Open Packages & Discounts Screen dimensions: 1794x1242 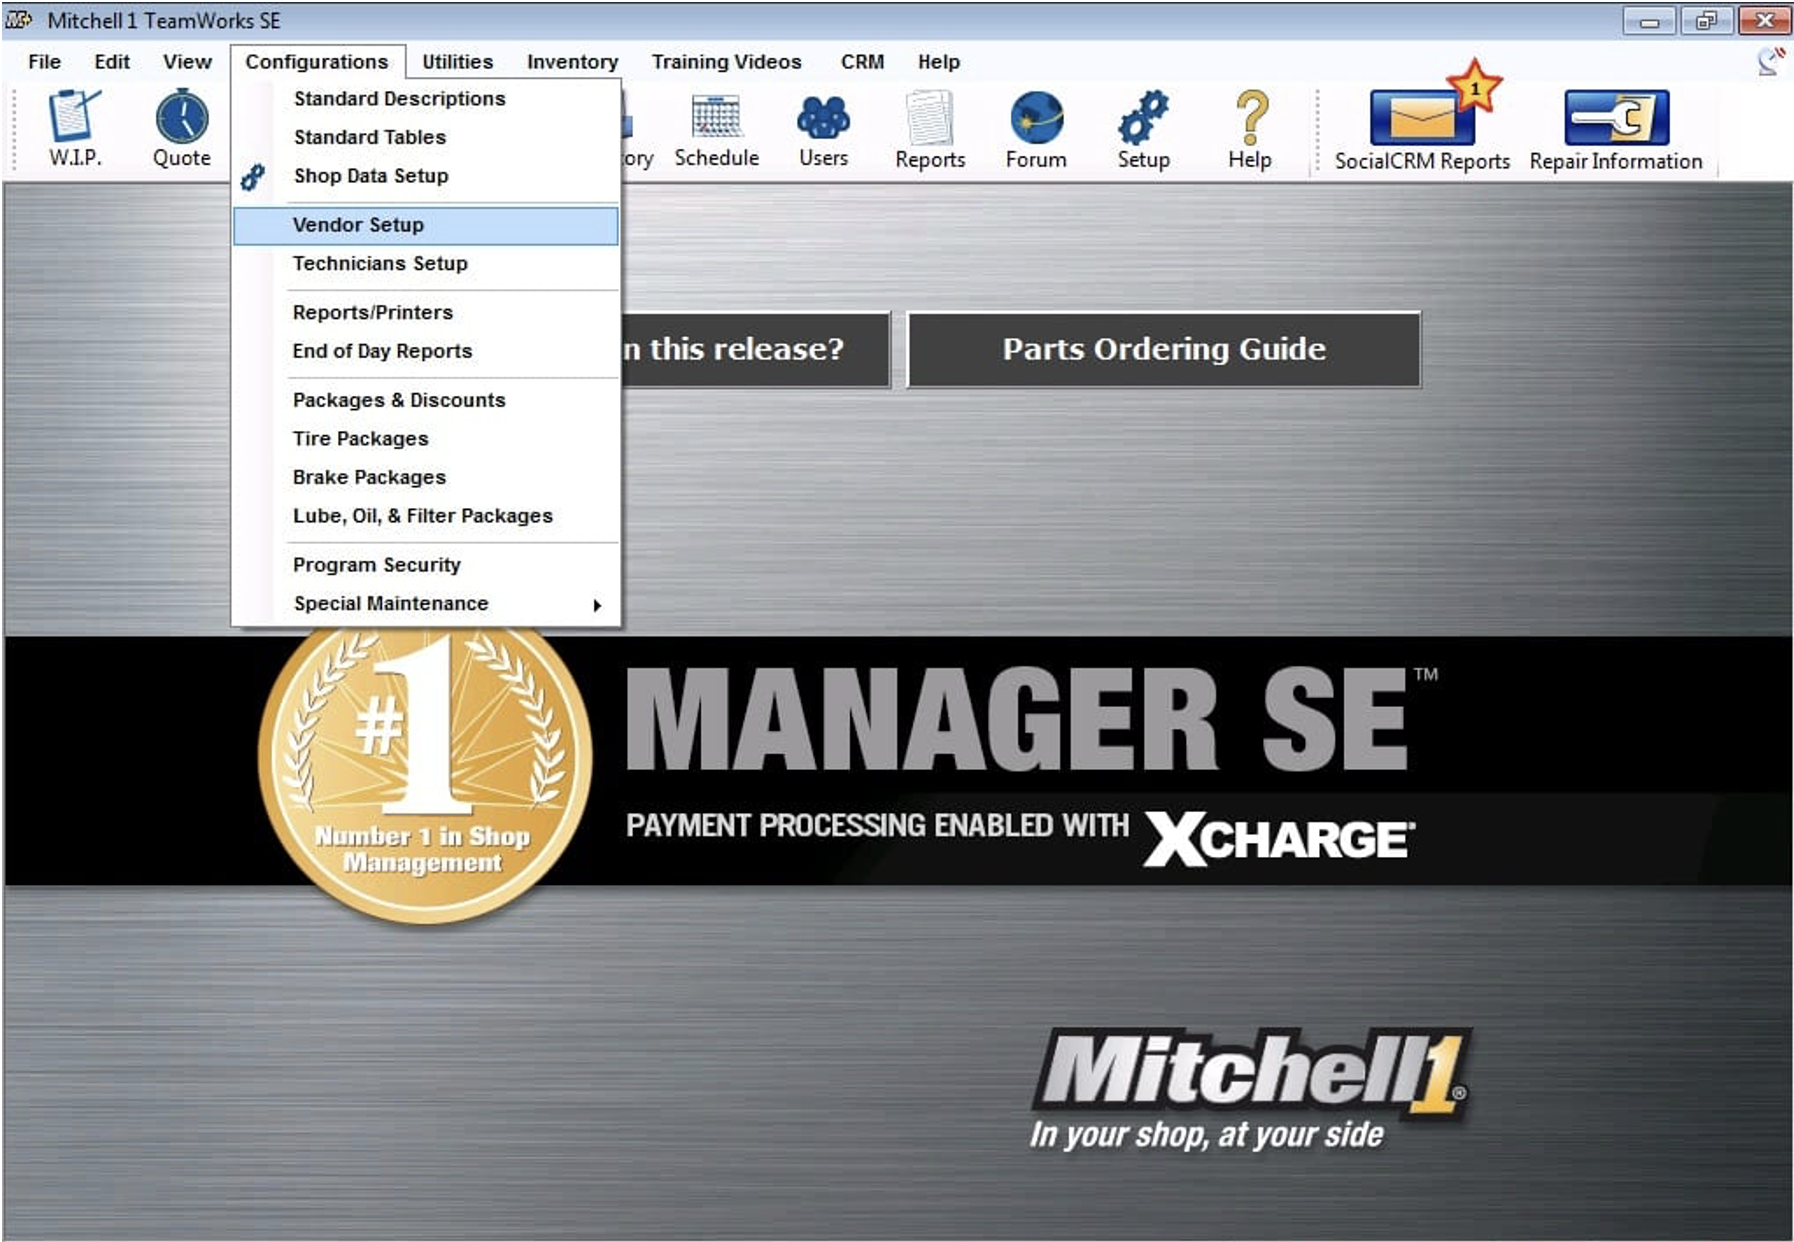click(426, 400)
